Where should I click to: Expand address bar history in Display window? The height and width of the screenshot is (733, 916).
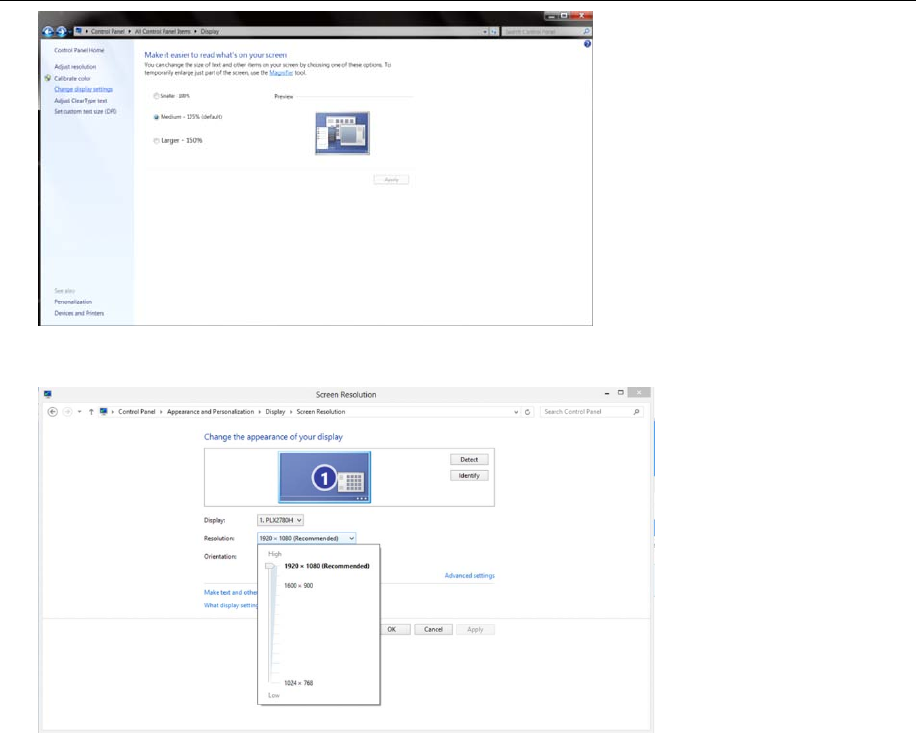pos(485,32)
